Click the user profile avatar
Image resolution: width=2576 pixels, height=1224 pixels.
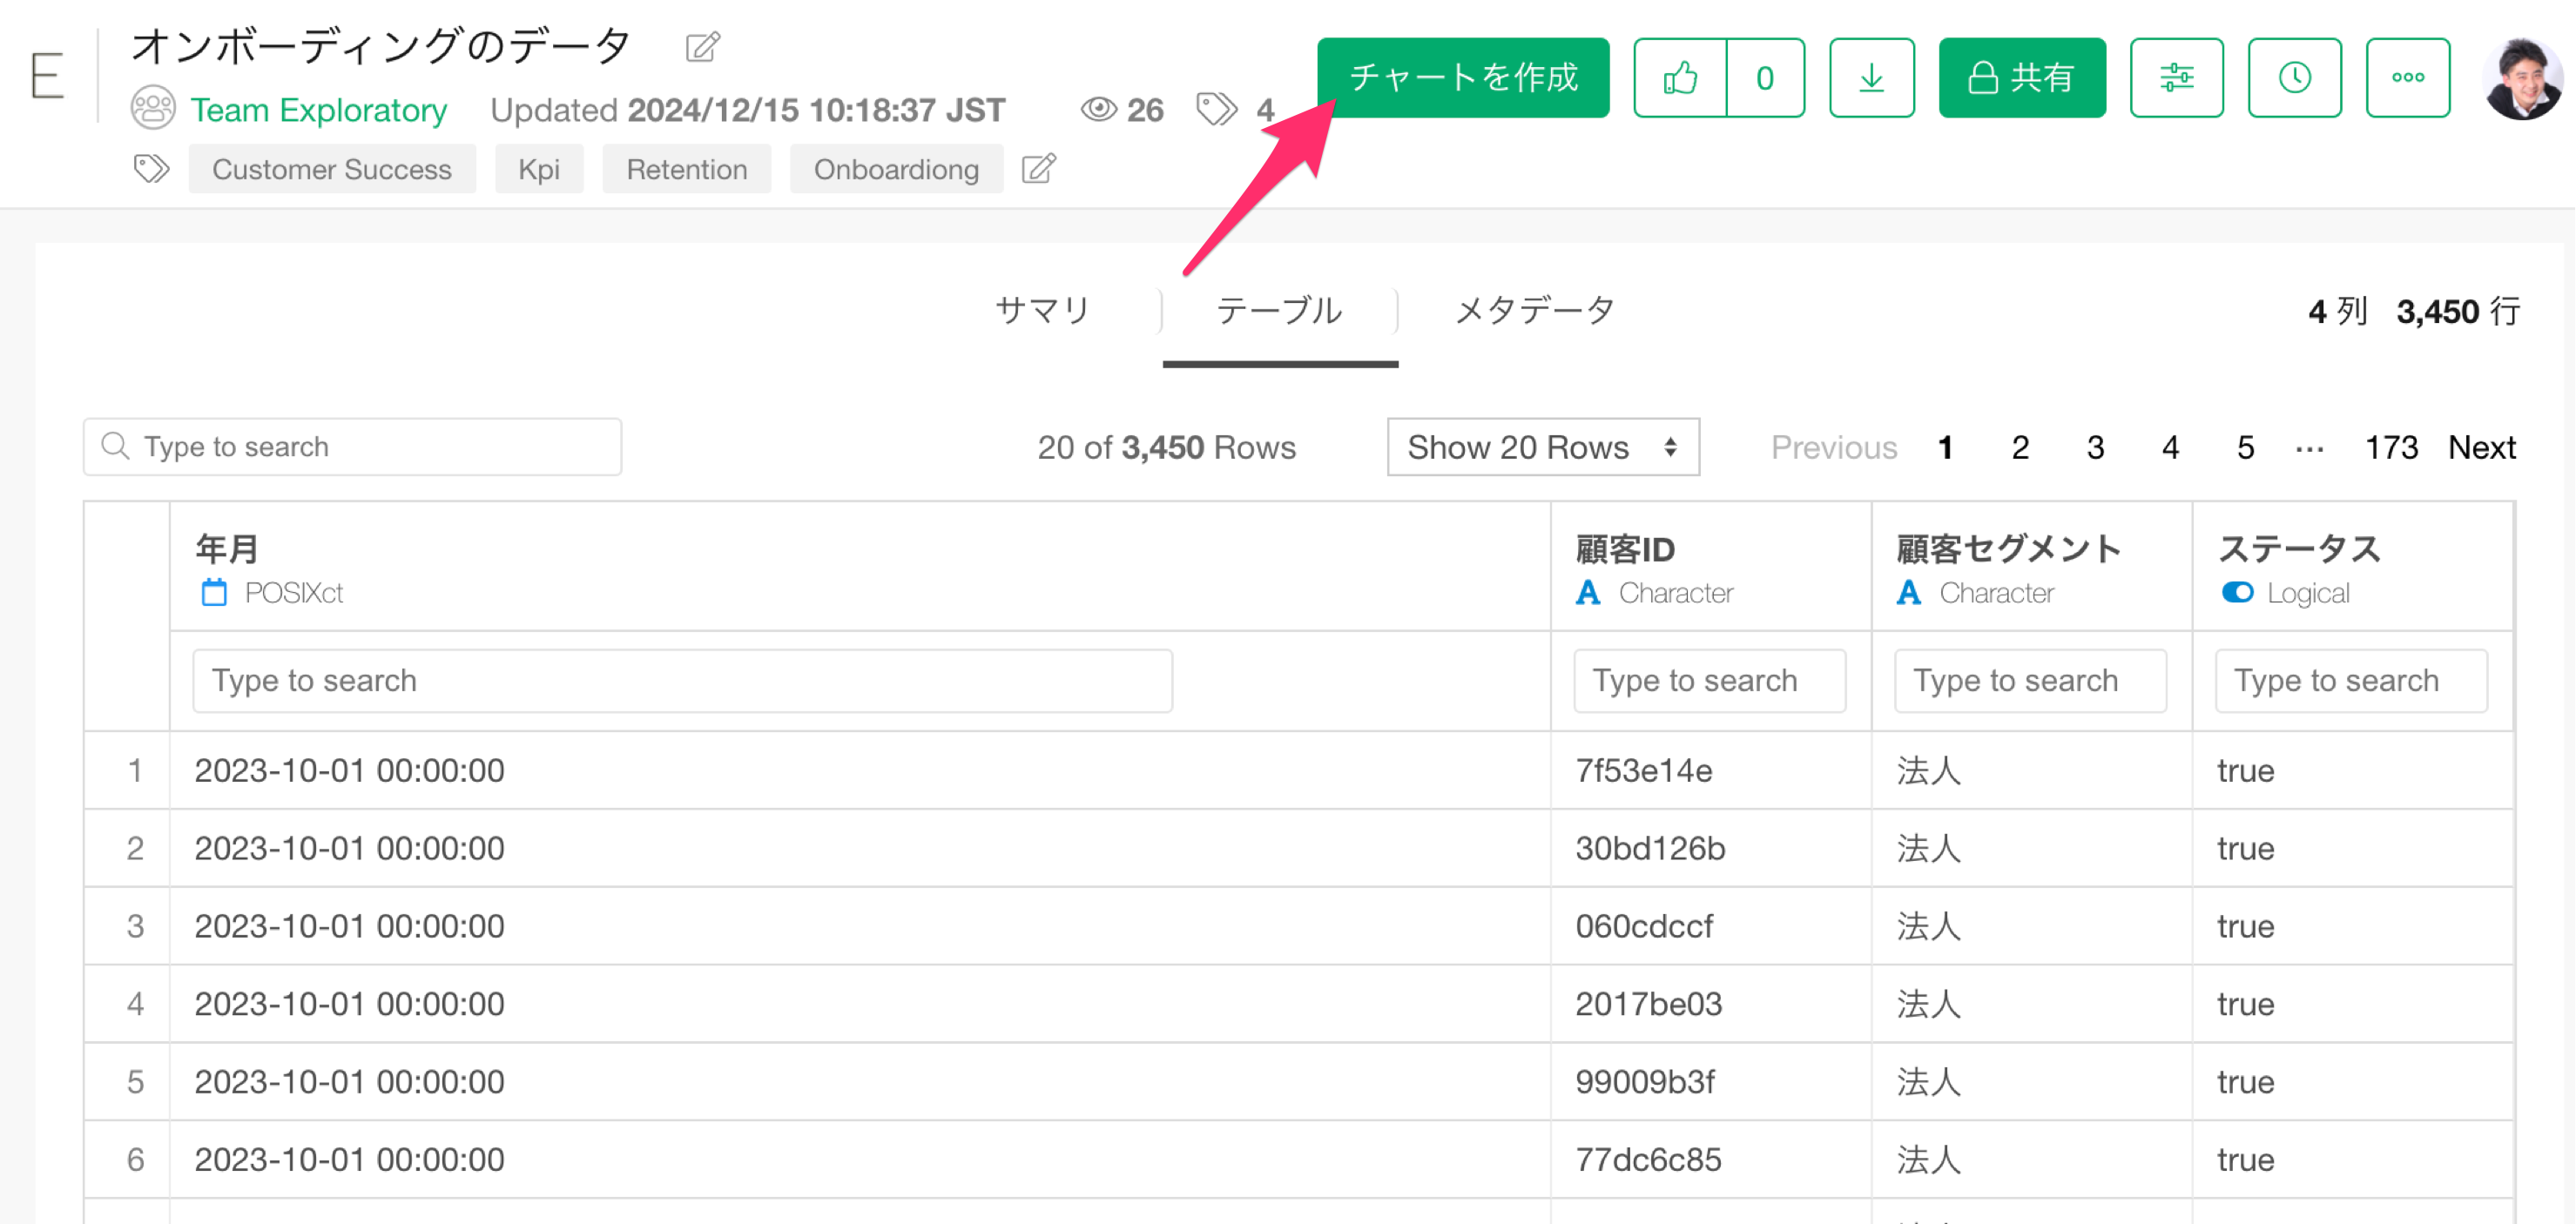[x=2521, y=78]
